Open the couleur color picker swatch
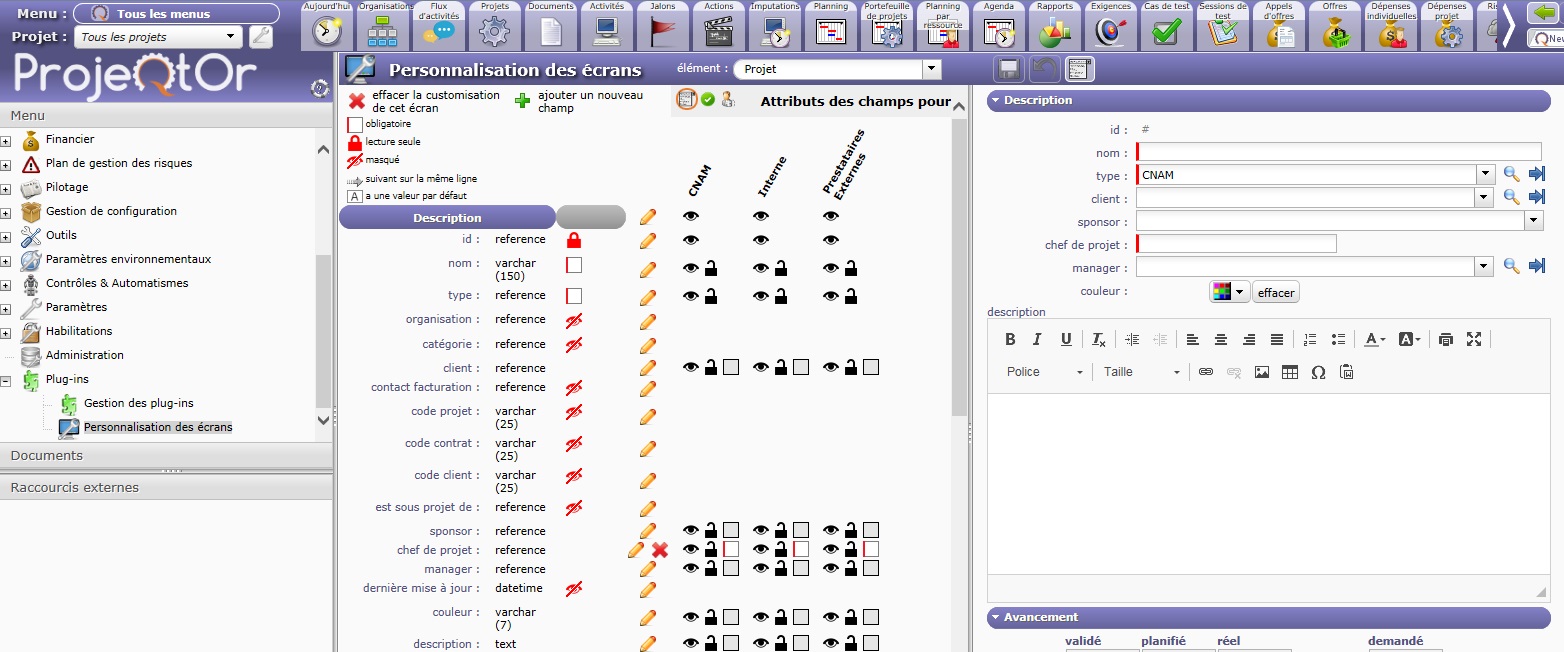This screenshot has height=652, width=1564. (x=1229, y=292)
